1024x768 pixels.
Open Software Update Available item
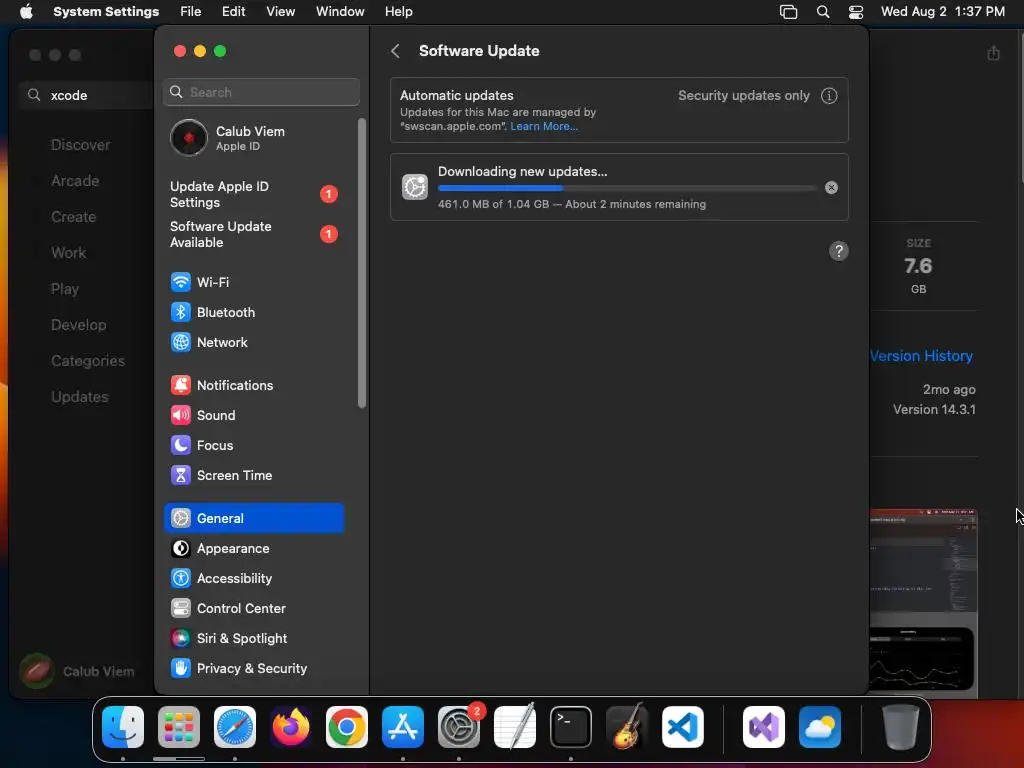253,234
